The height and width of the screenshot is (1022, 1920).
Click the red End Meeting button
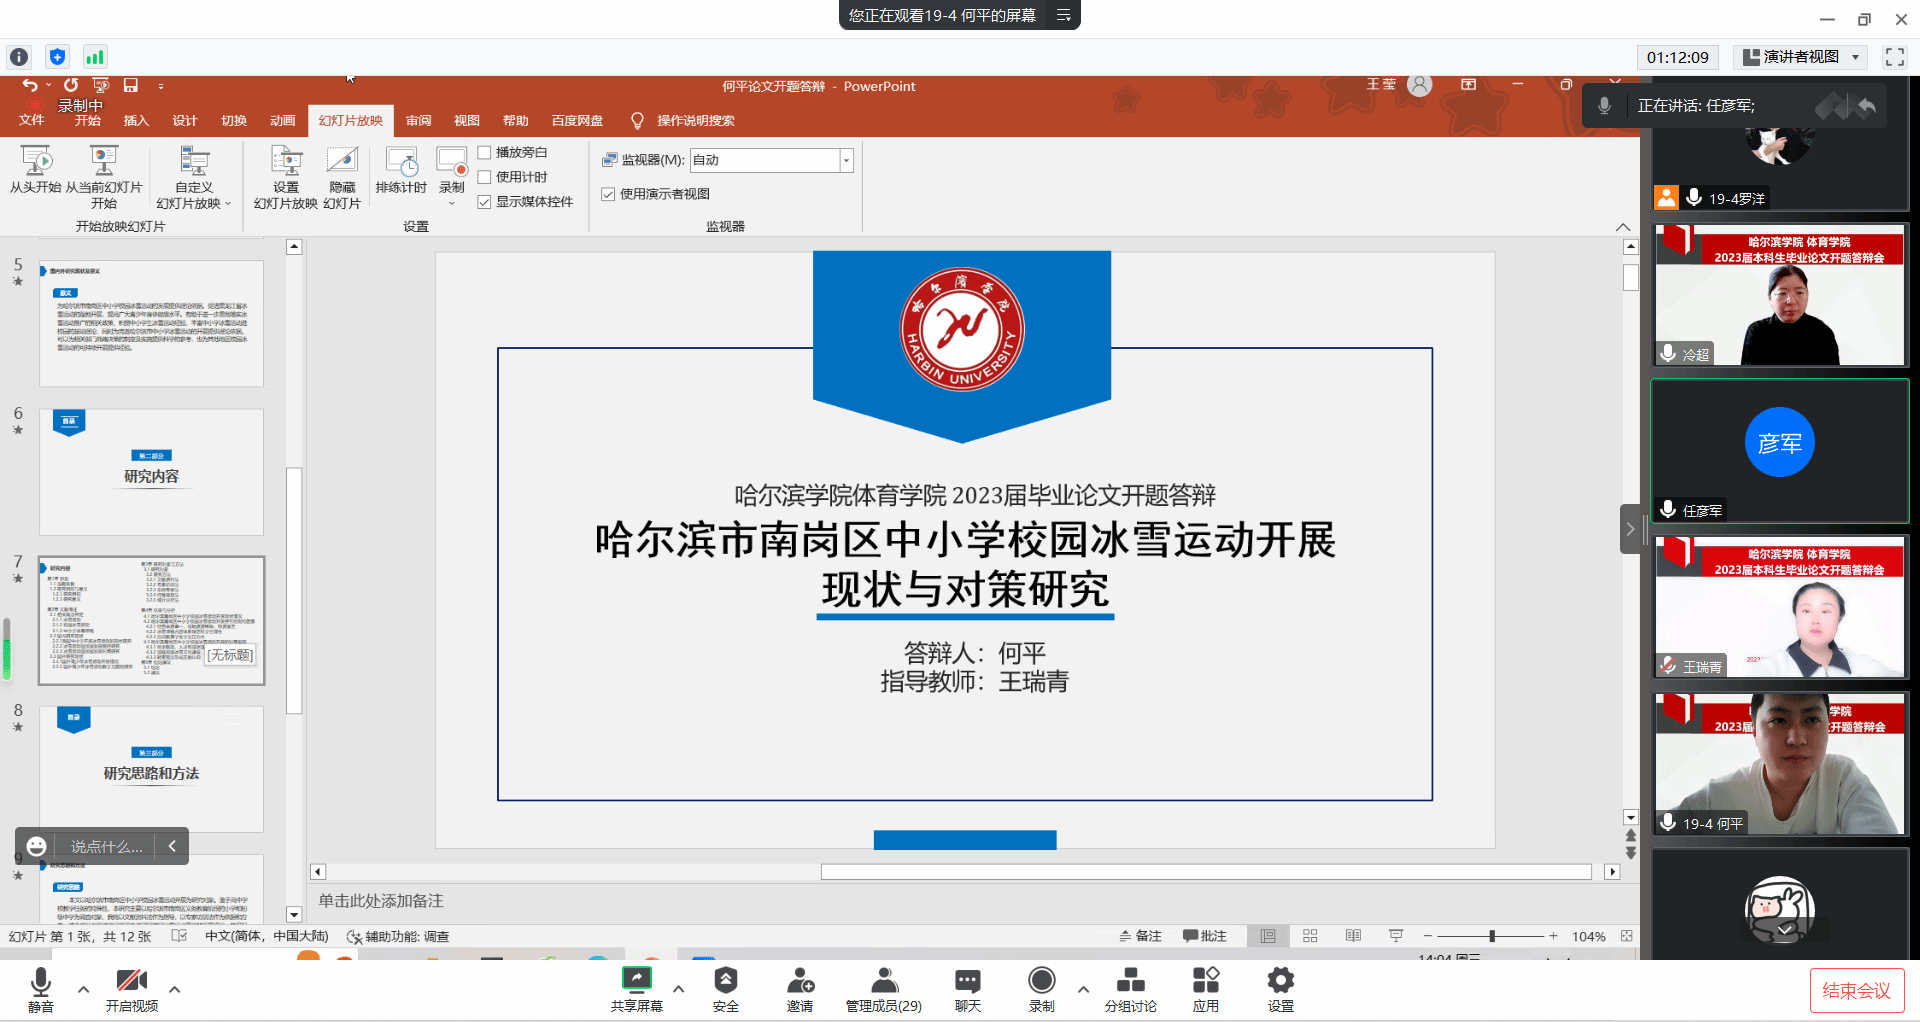[1856, 990]
